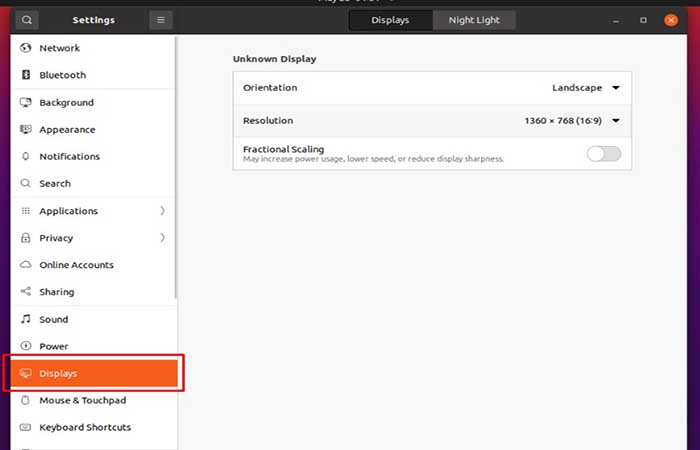
Task: Open the Power label in sidebar
Action: click(x=54, y=346)
